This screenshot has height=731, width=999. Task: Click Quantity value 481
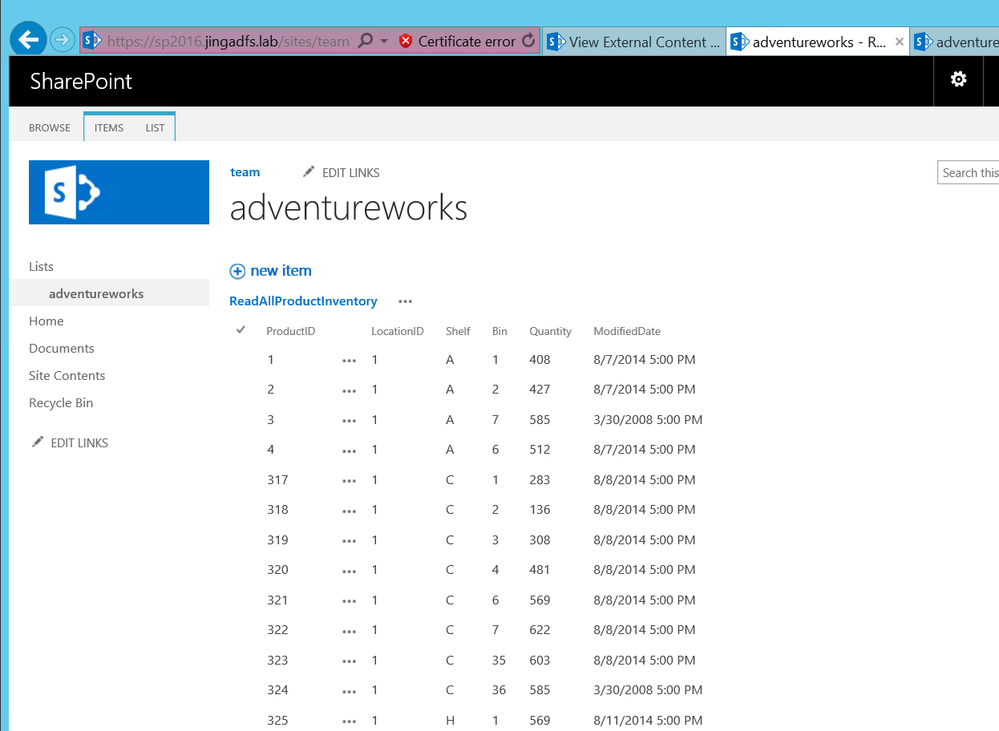pyautogui.click(x=540, y=570)
